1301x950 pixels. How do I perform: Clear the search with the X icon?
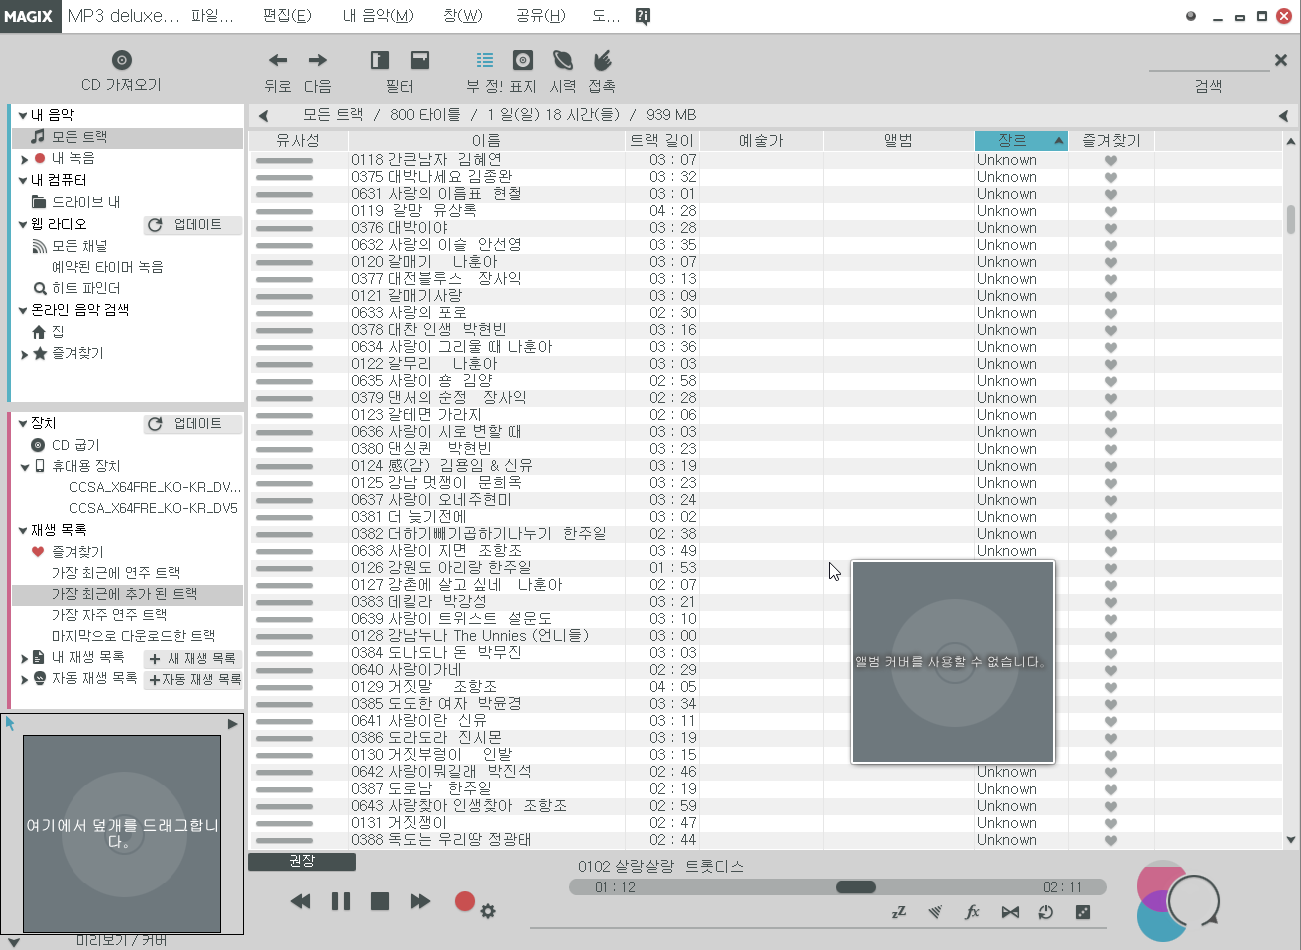(x=1280, y=60)
